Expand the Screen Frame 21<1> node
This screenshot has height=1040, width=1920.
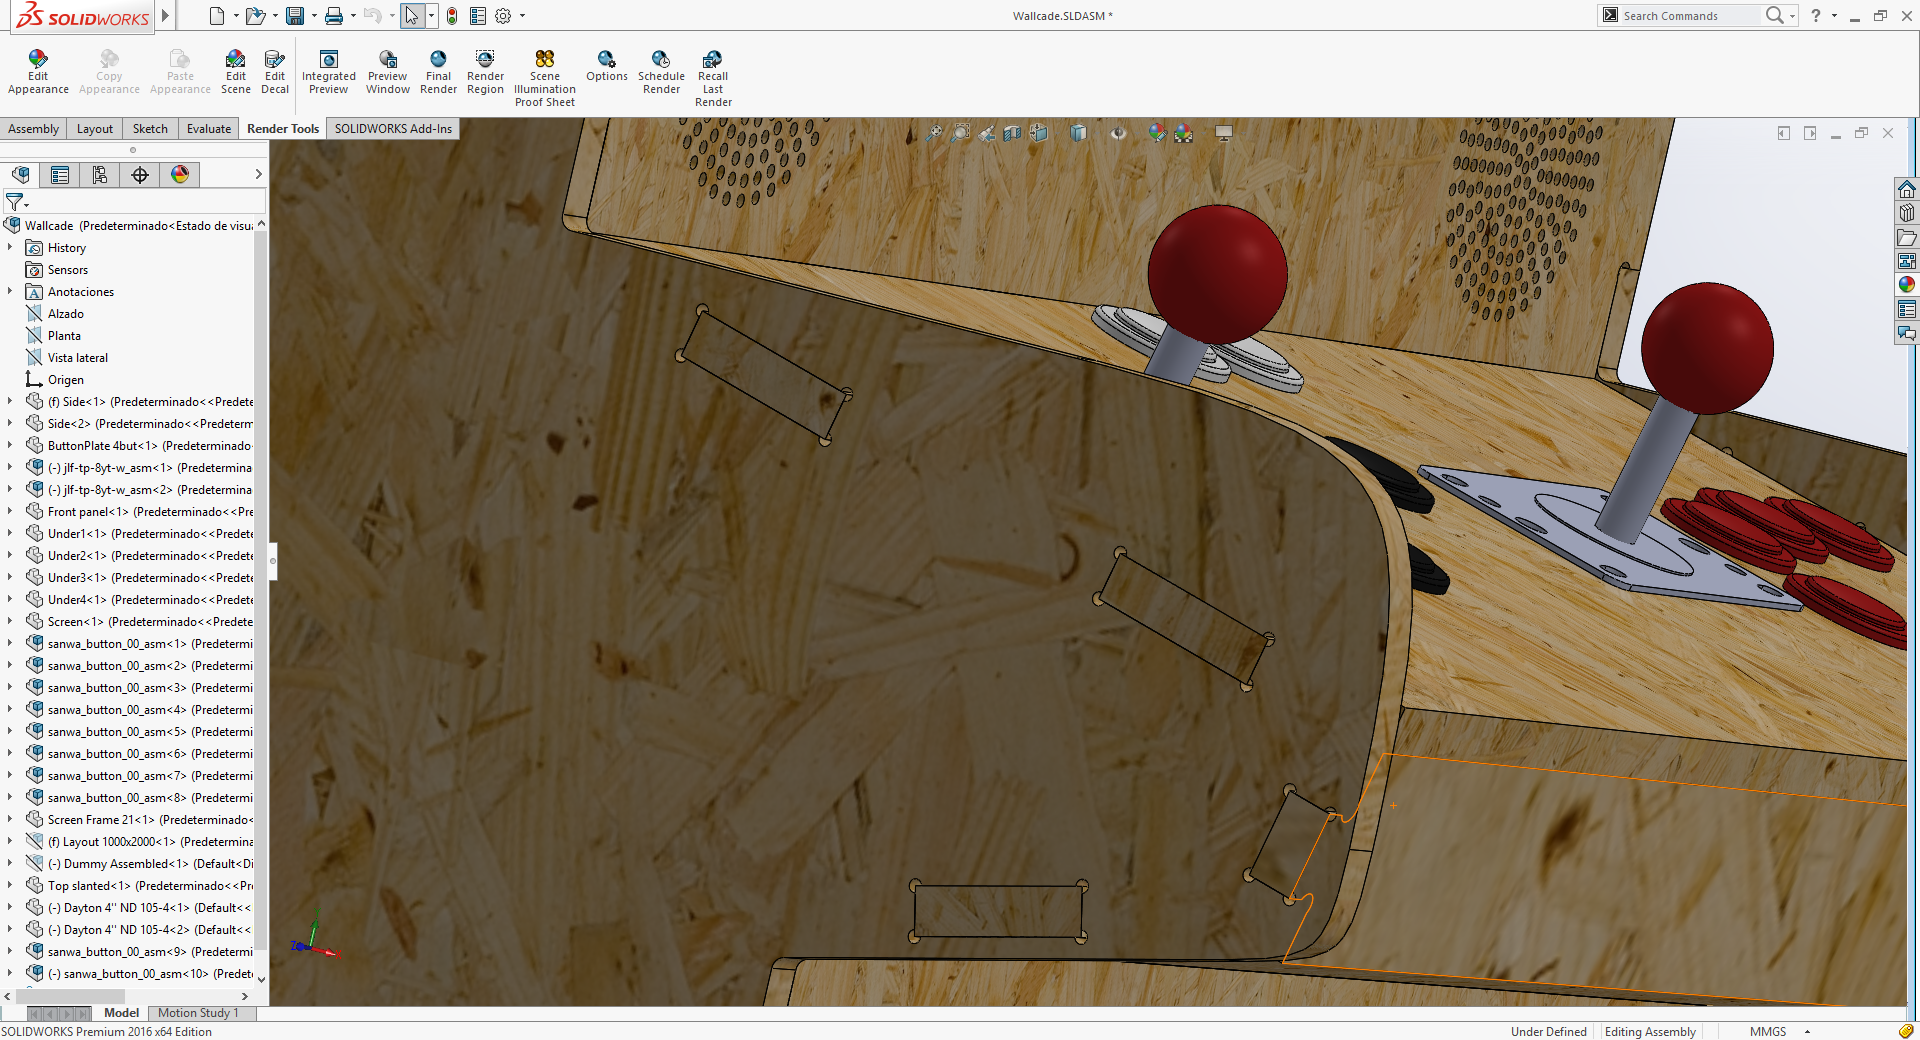click(10, 819)
